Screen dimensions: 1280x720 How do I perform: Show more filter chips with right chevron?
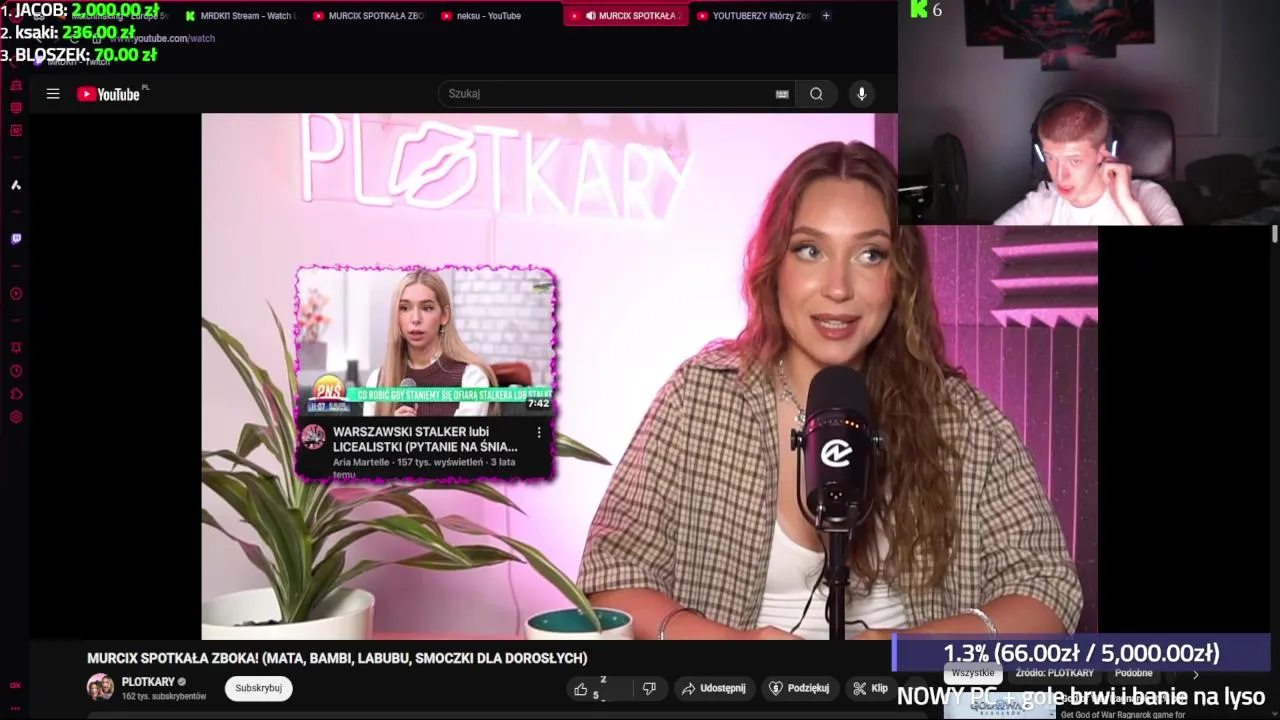1195,674
